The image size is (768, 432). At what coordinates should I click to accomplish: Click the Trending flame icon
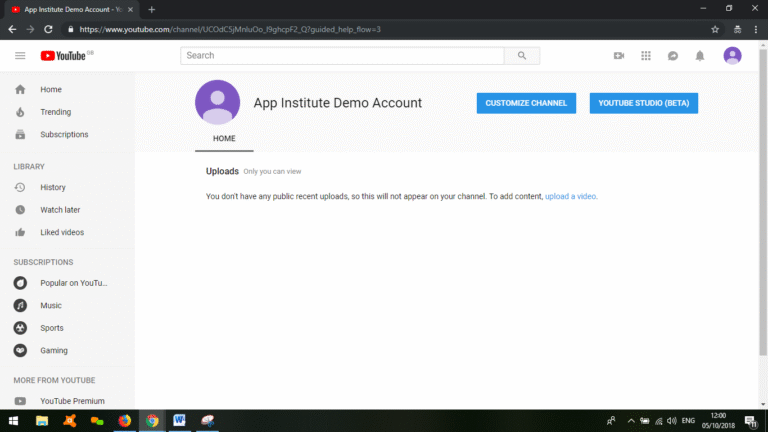[20, 112]
